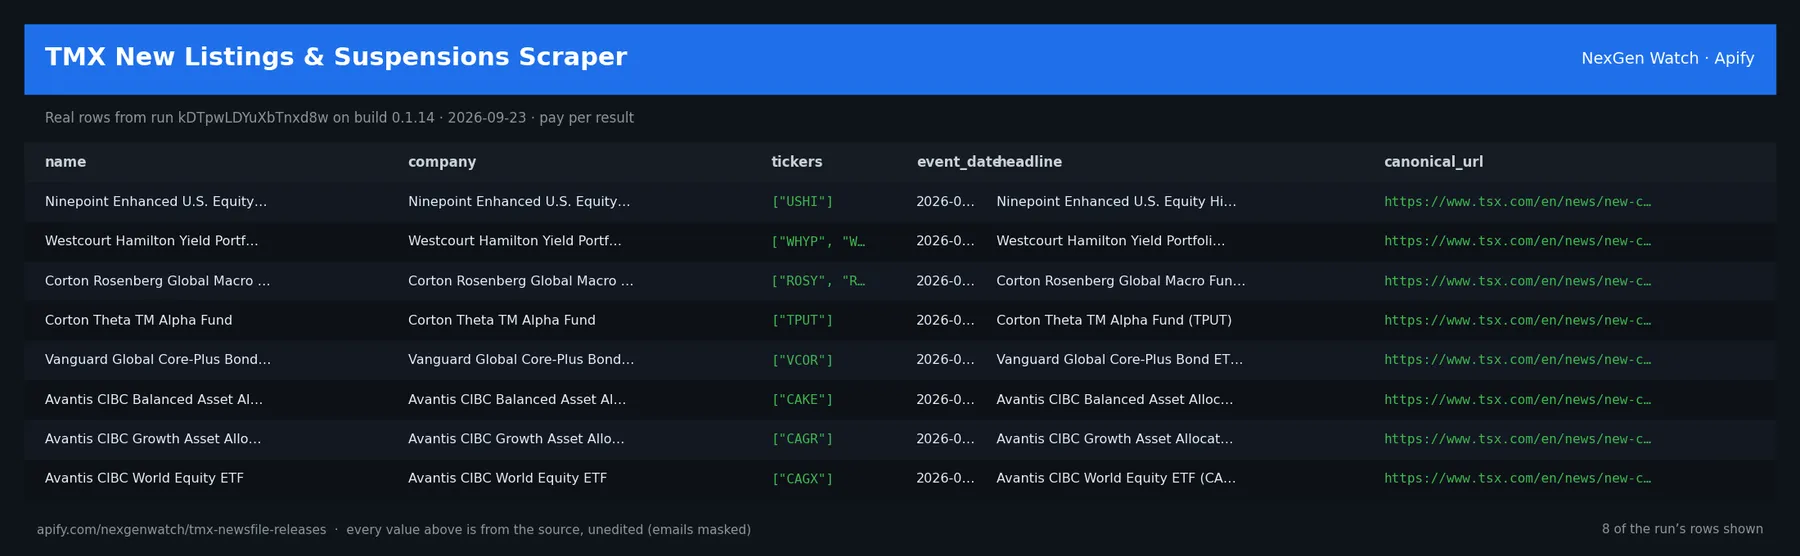Click the run info subtitle with build 0.1.14
This screenshot has height=556, width=1800.
[339, 118]
